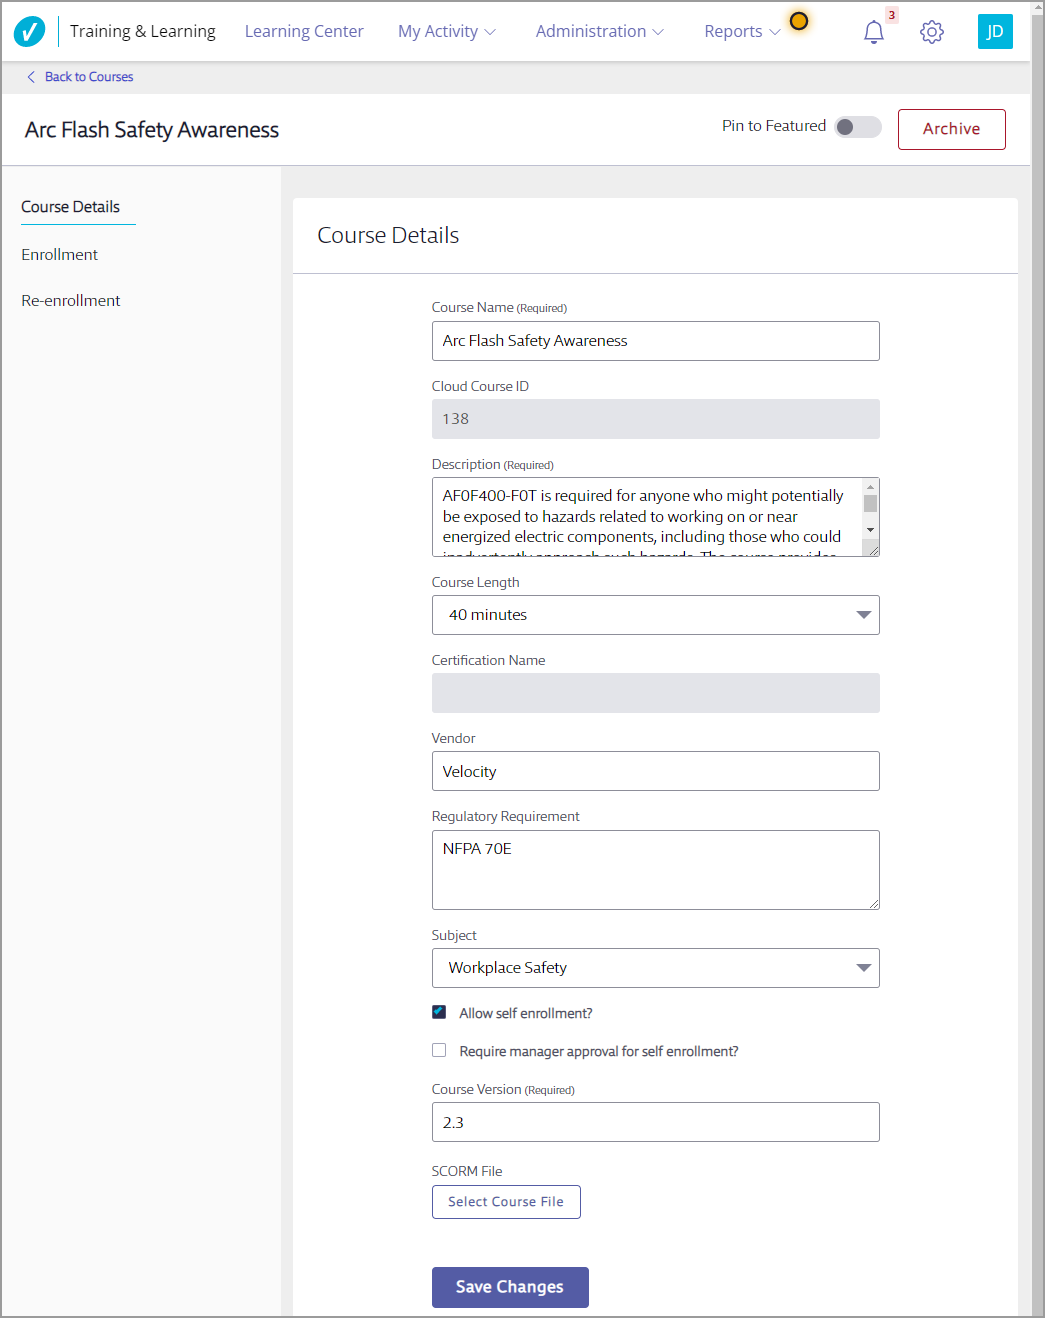This screenshot has width=1045, height=1318.
Task: Follow the Back to Courses link
Action: coord(89,77)
